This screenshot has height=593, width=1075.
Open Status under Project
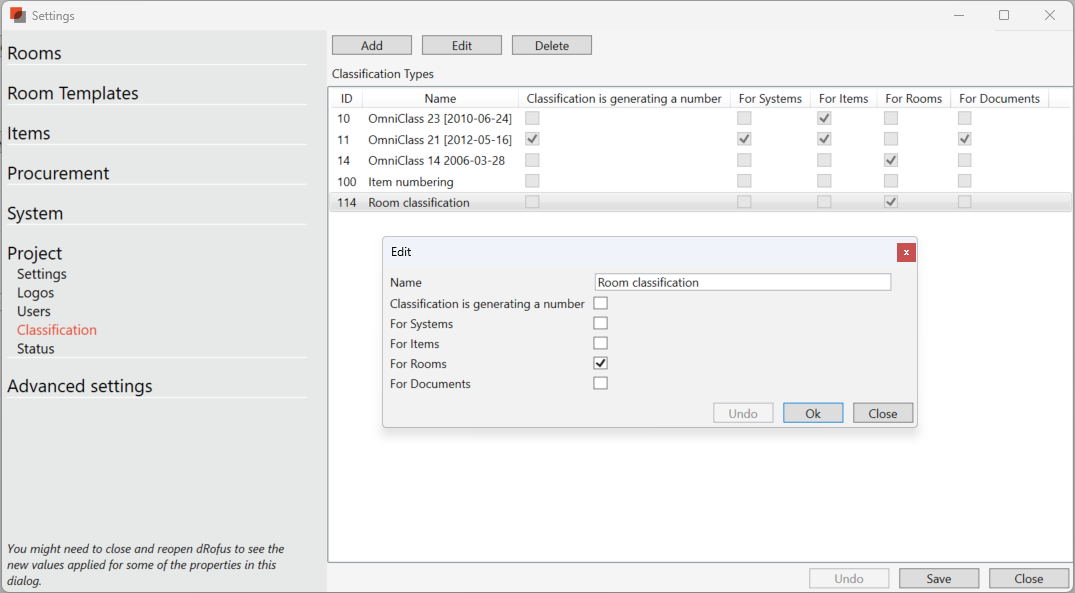pyautogui.click(x=35, y=349)
